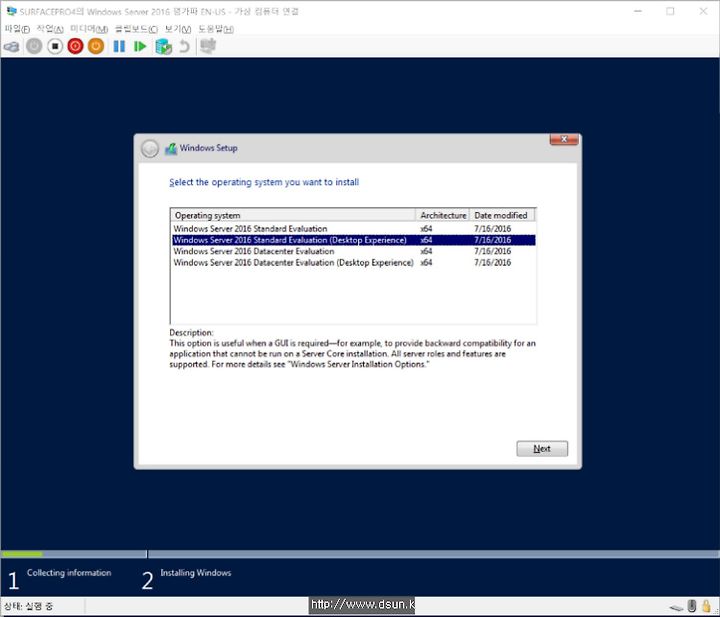Open the 도움말(H) menu
Image resolution: width=720 pixels, height=617 pixels.
216,29
